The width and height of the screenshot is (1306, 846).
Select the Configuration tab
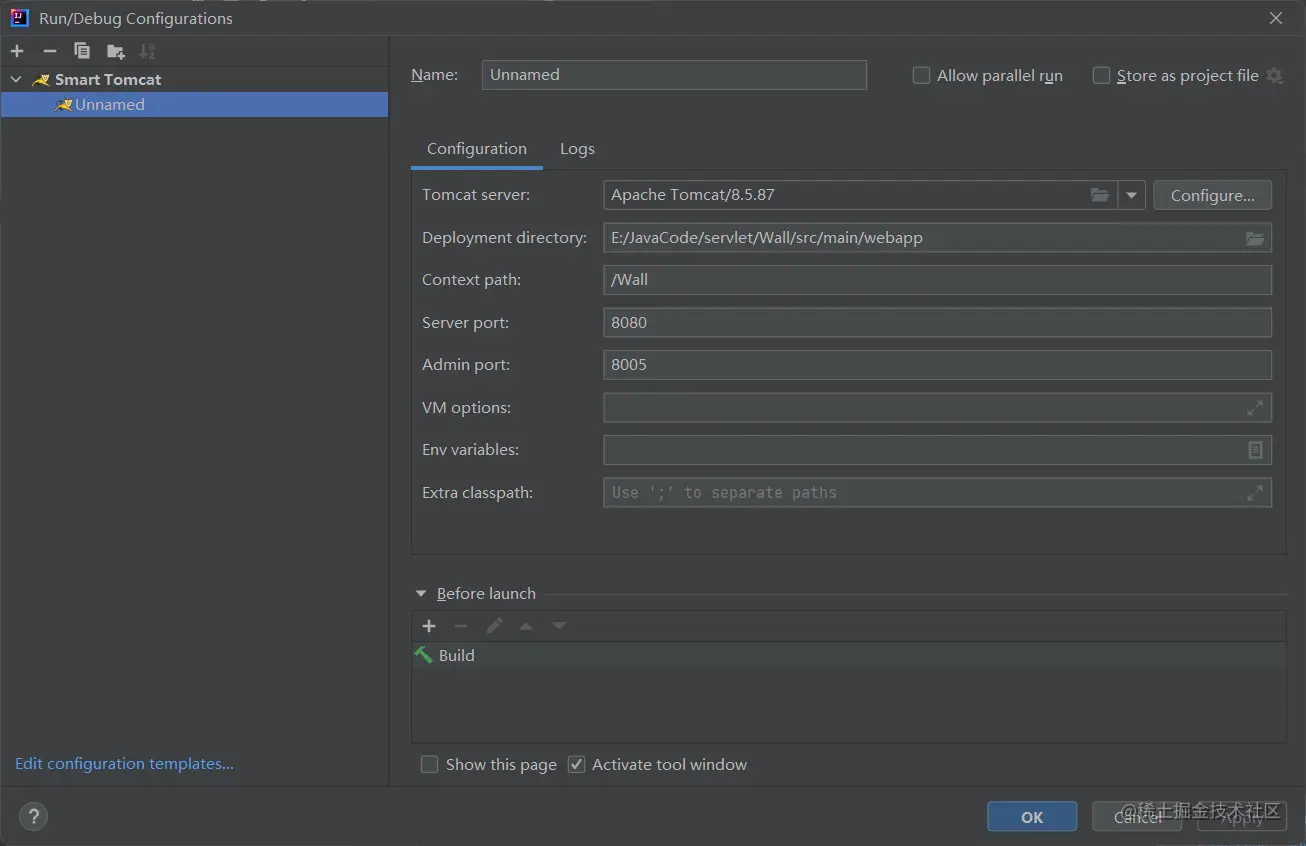point(476,149)
